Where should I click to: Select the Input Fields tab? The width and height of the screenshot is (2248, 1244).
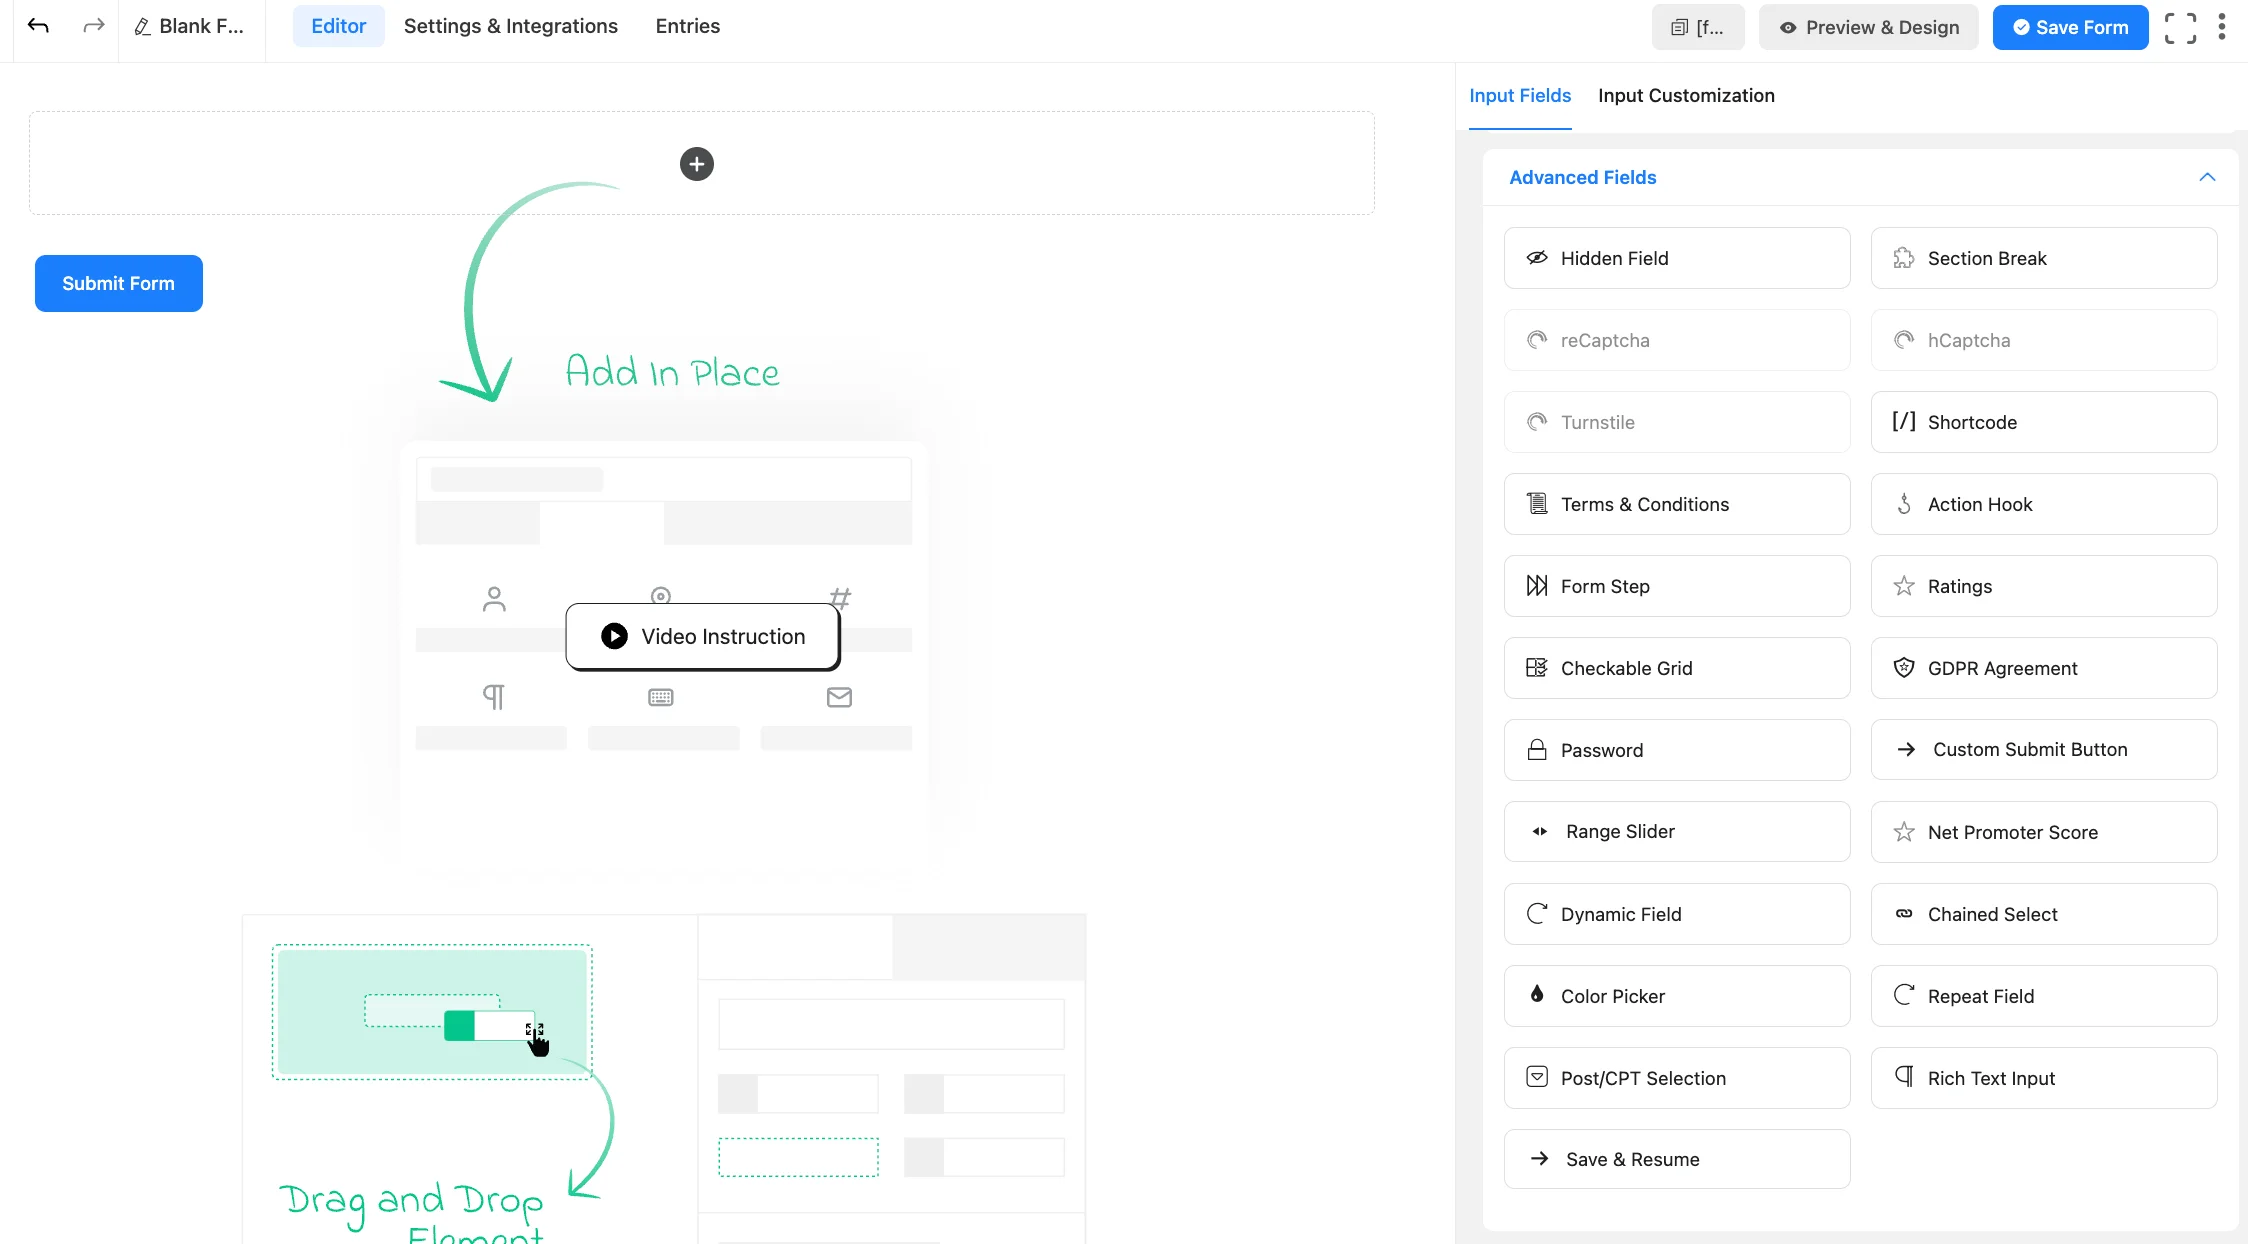click(1520, 96)
